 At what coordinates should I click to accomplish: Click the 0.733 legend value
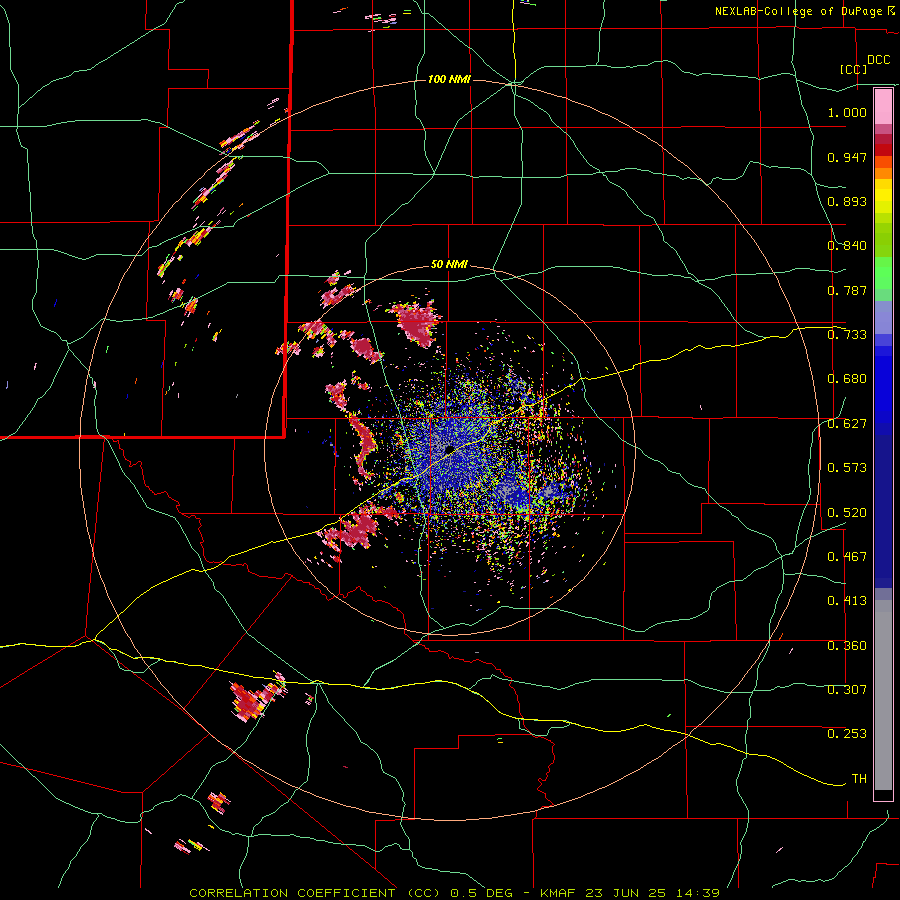847,335
